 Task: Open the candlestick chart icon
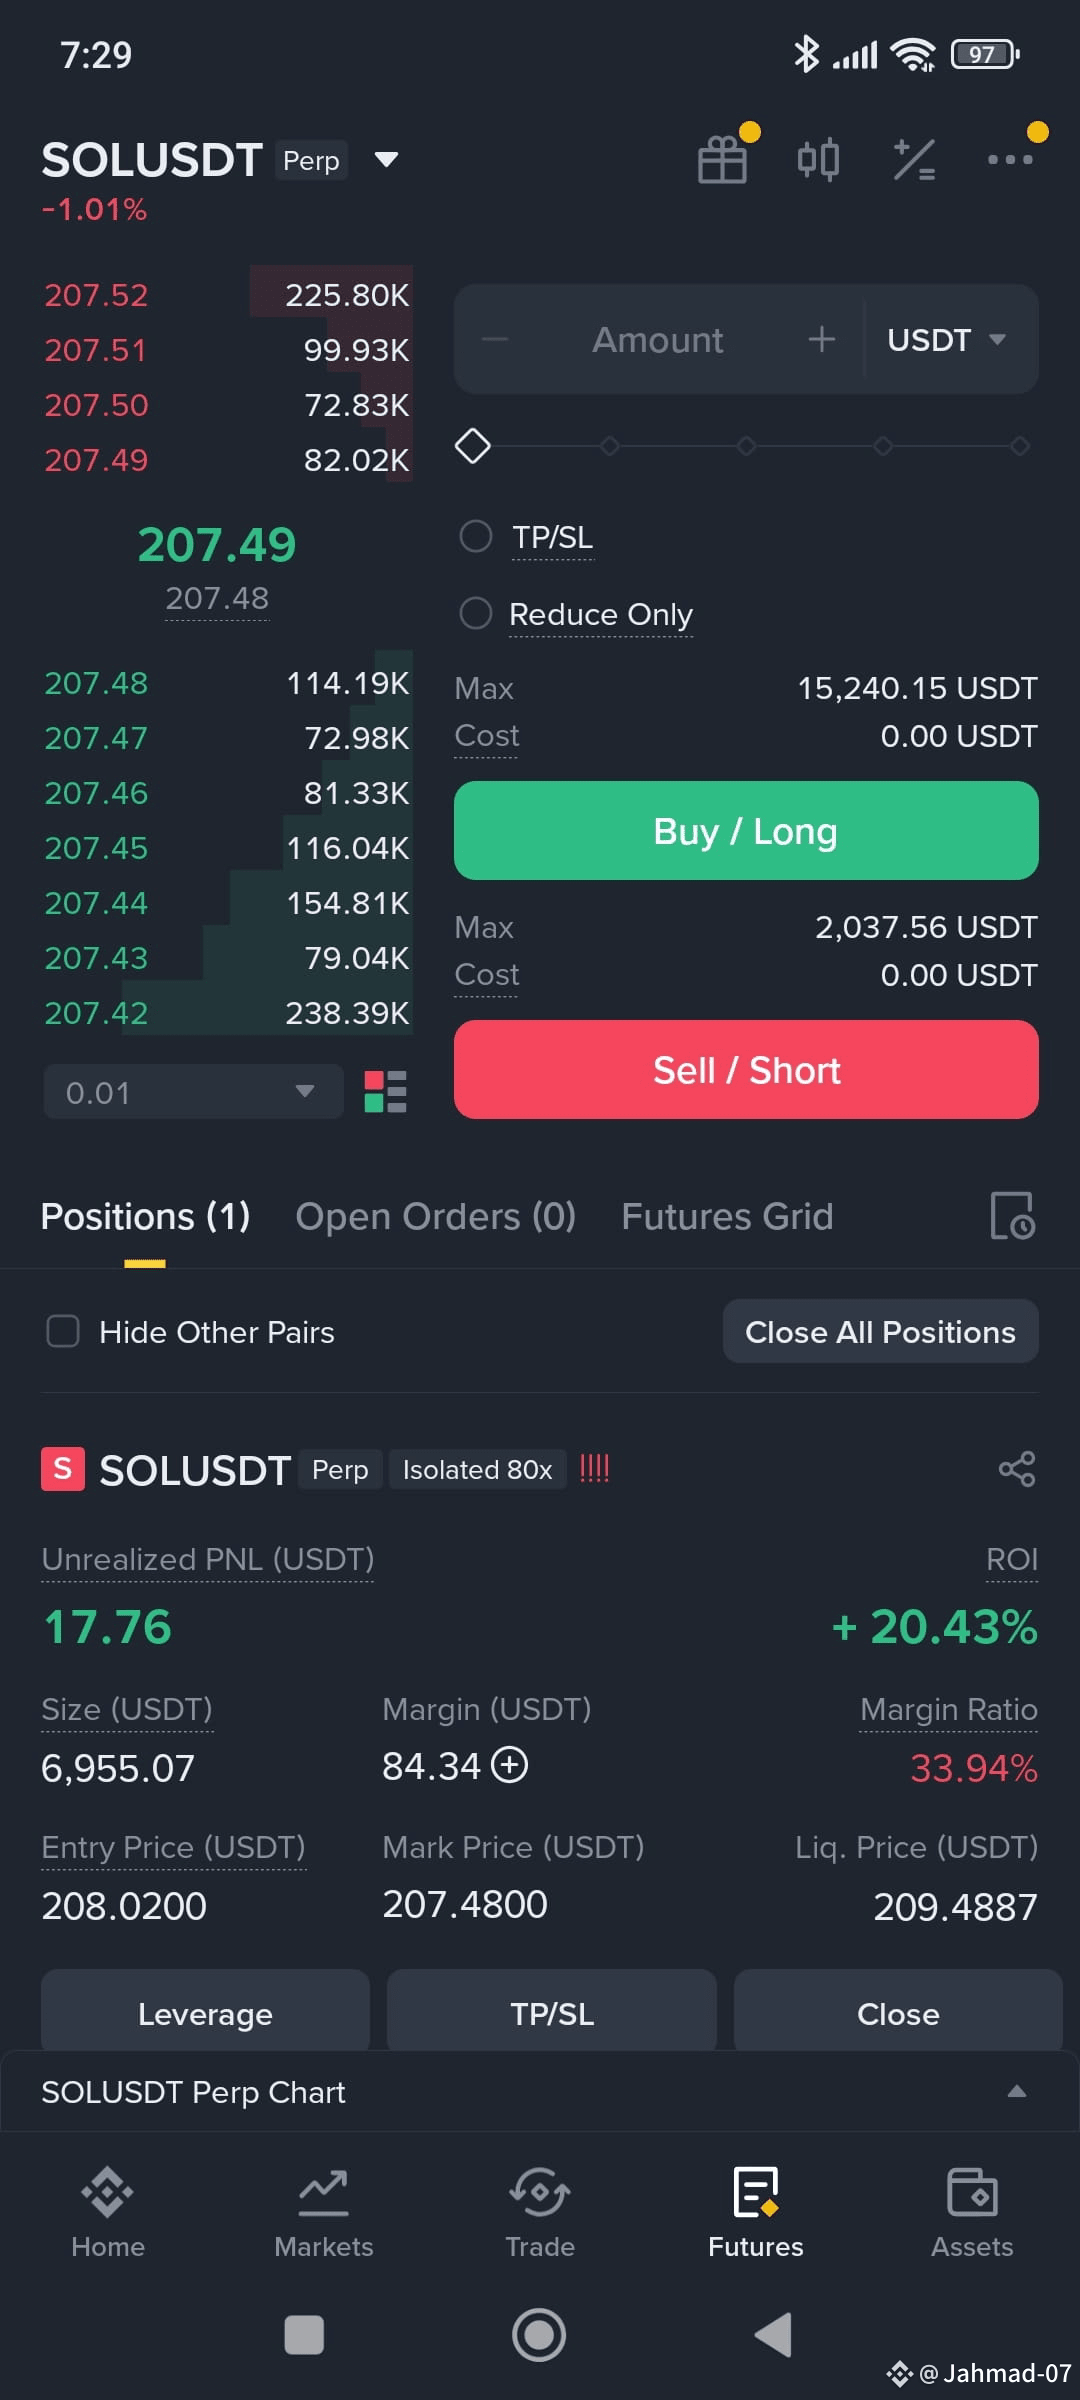[818, 159]
